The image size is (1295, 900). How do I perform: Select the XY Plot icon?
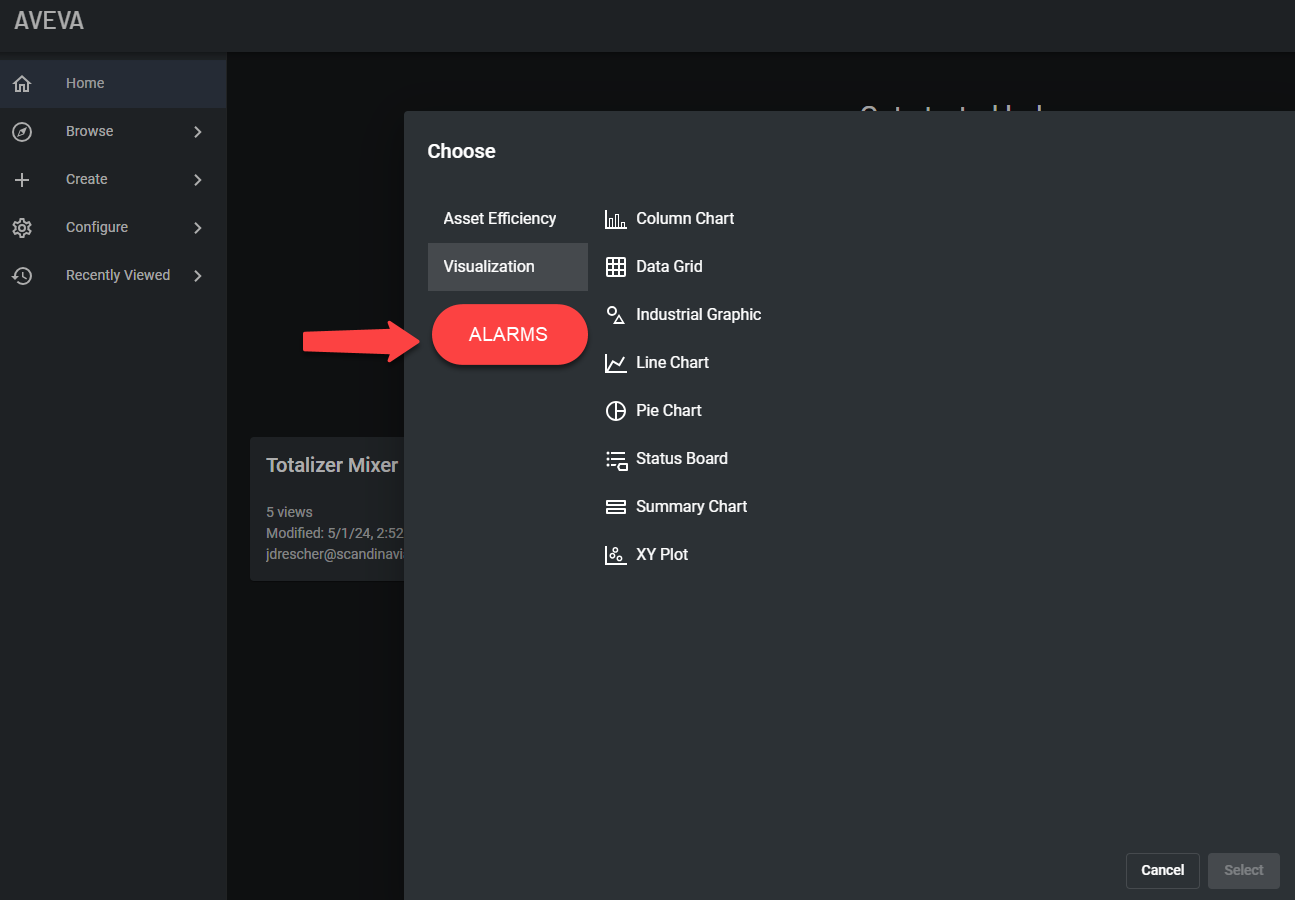[x=616, y=555]
